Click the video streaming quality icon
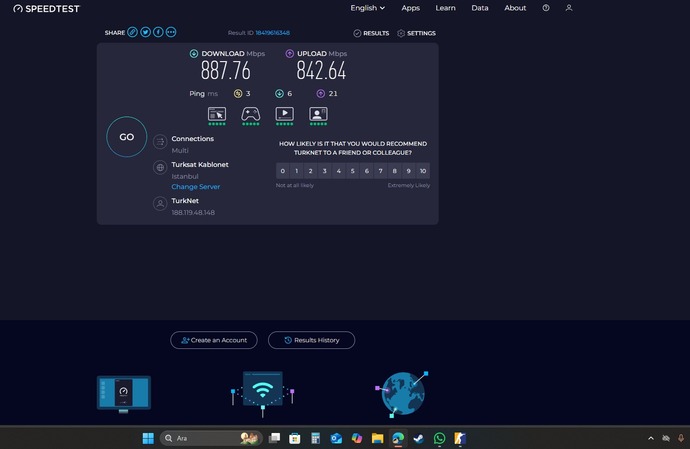This screenshot has width=690, height=449. pos(285,113)
